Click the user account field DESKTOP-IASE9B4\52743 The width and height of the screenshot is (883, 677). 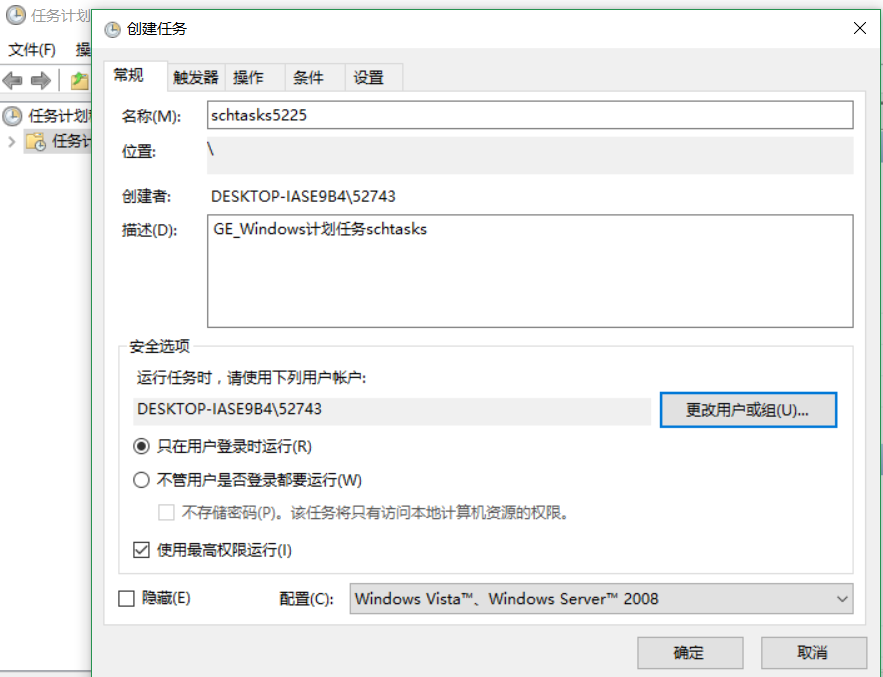click(x=392, y=409)
